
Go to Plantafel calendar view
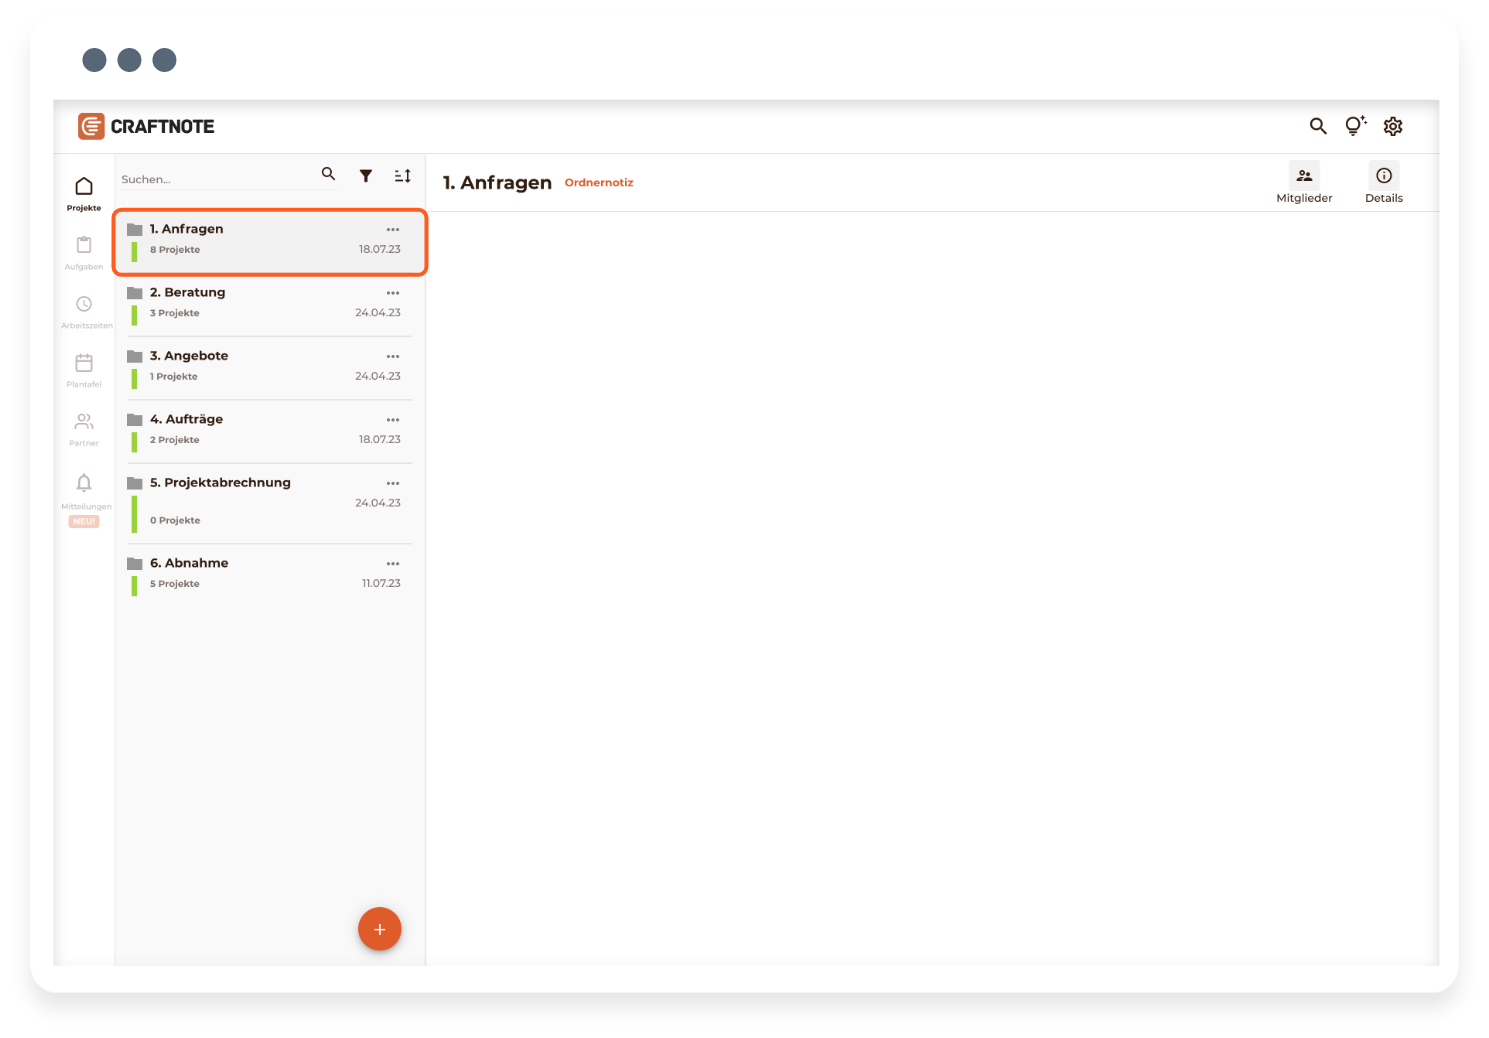84,369
